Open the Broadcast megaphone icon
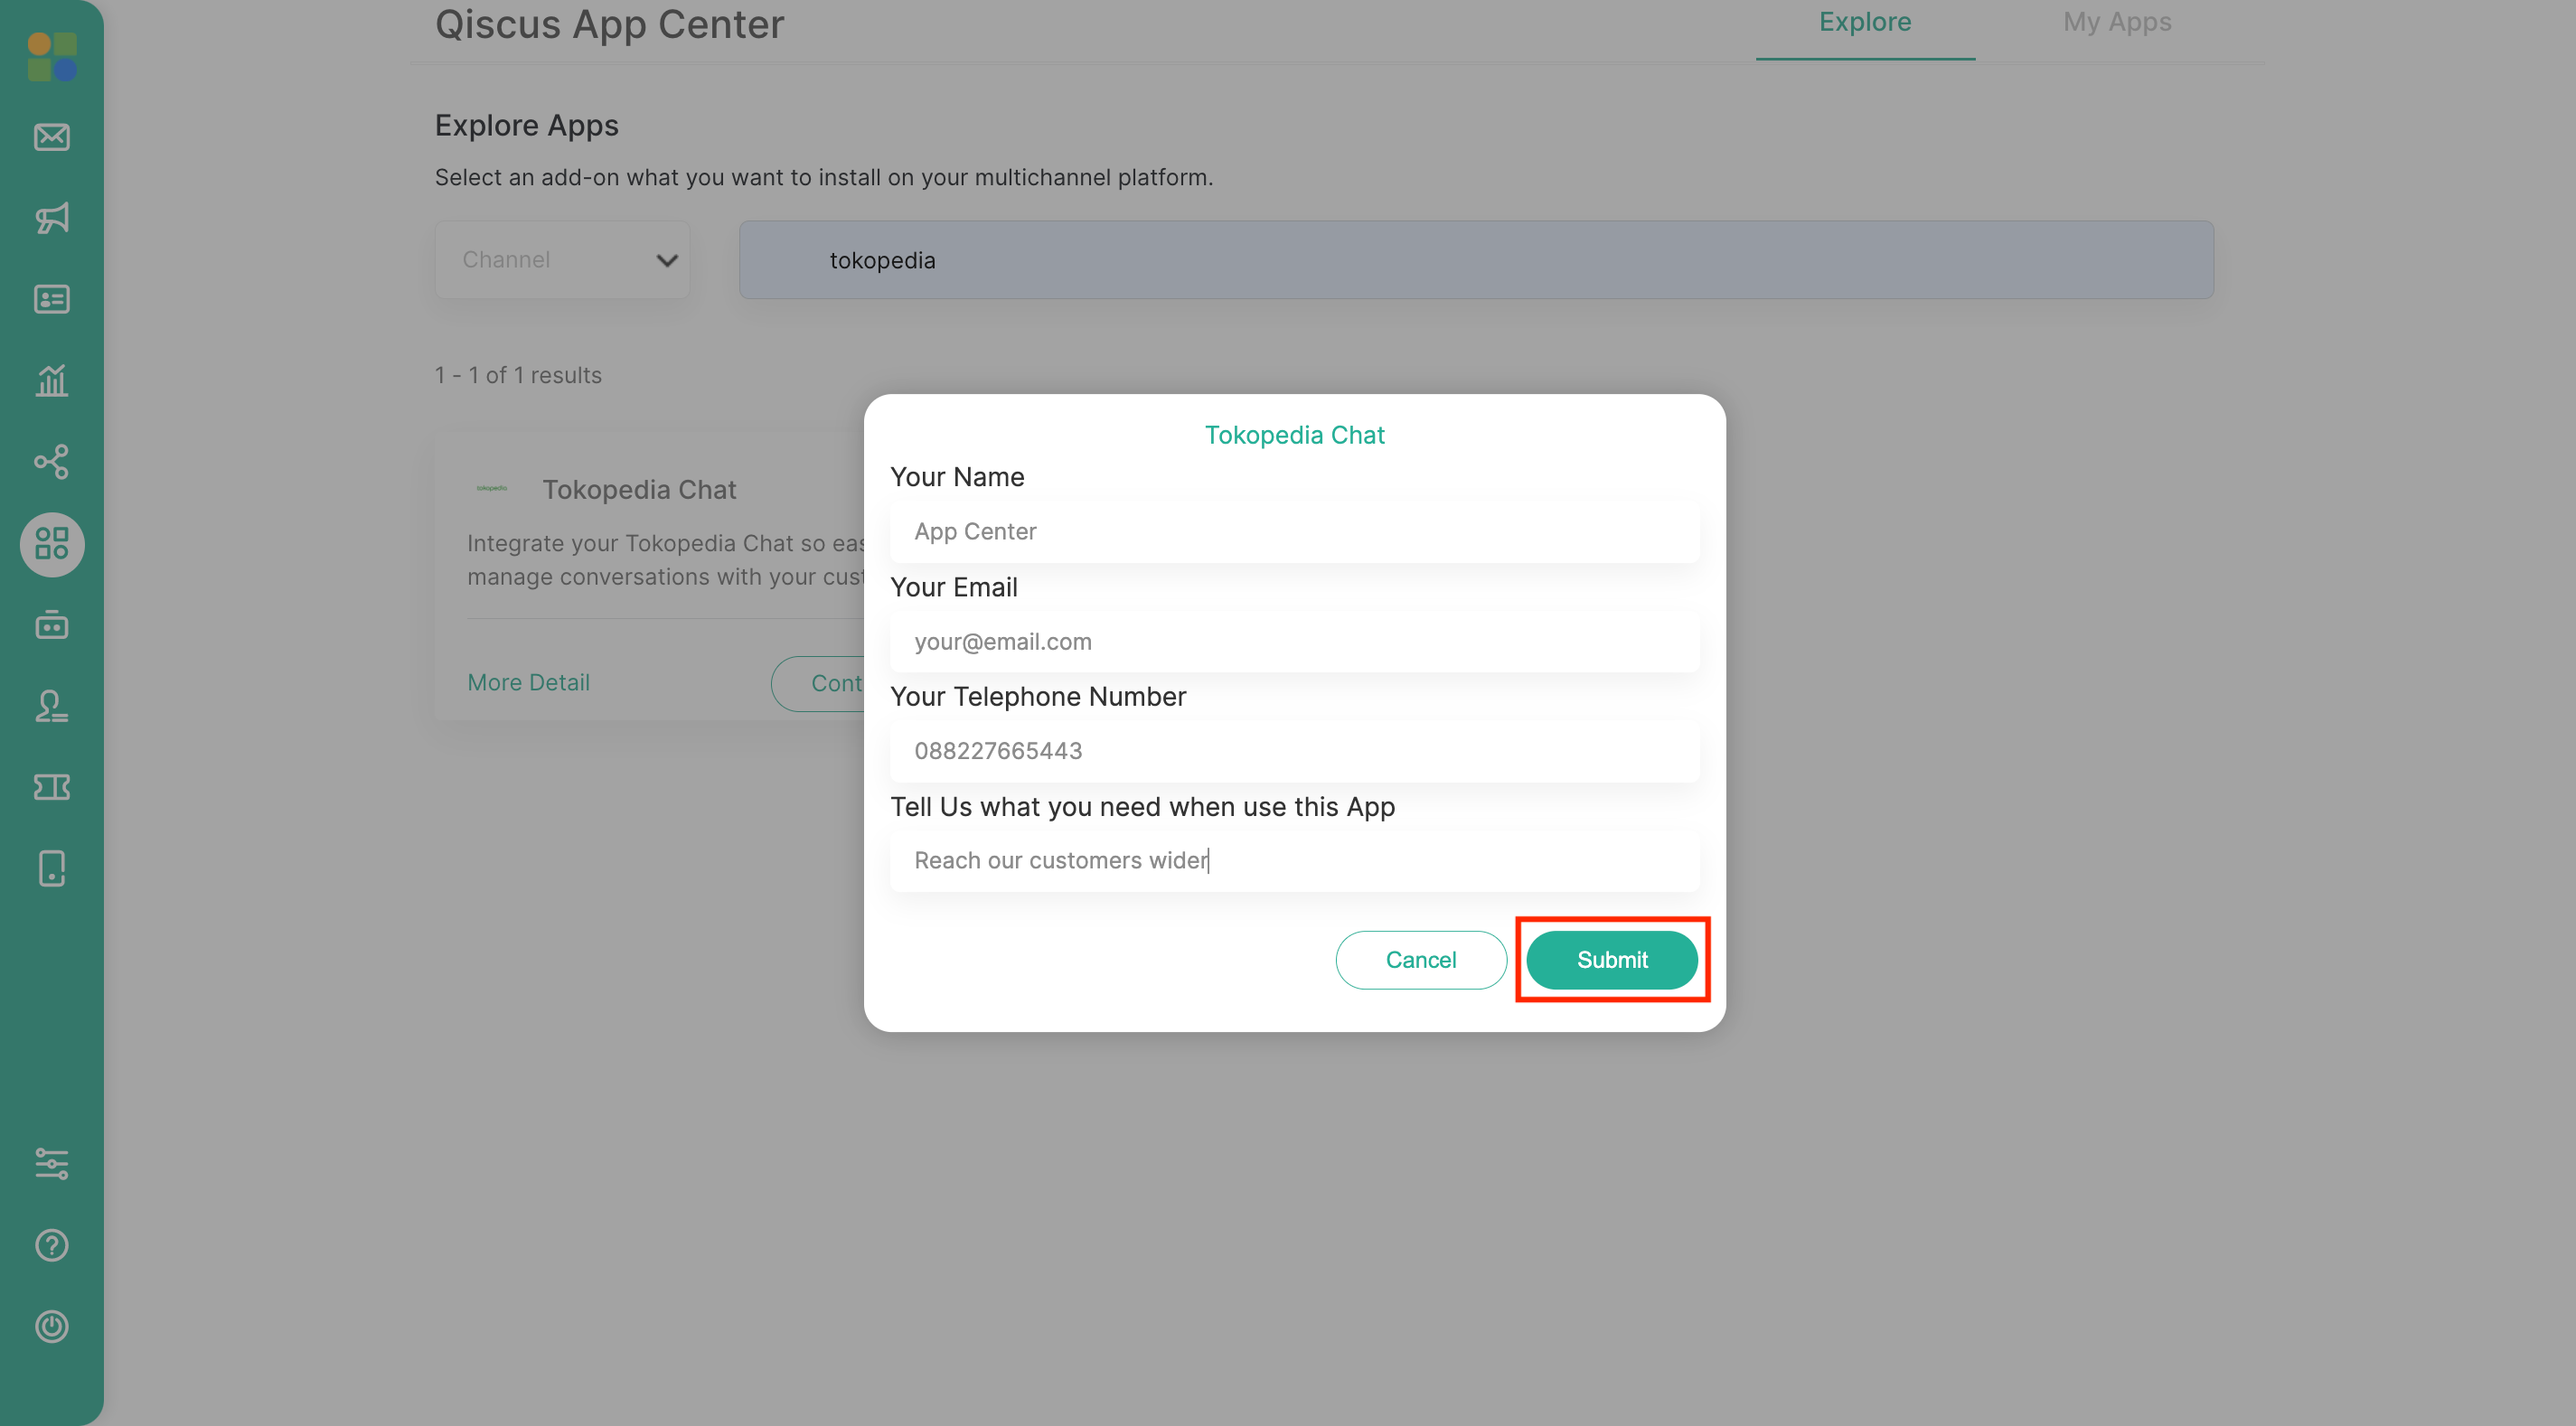This screenshot has width=2576, height=1426. pos(52,218)
